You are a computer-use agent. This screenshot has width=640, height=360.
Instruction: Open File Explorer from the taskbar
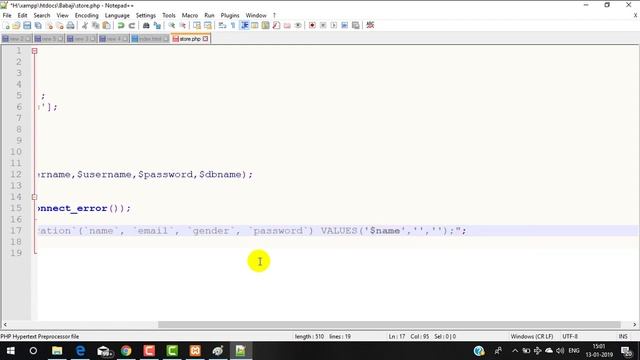(x=57, y=351)
